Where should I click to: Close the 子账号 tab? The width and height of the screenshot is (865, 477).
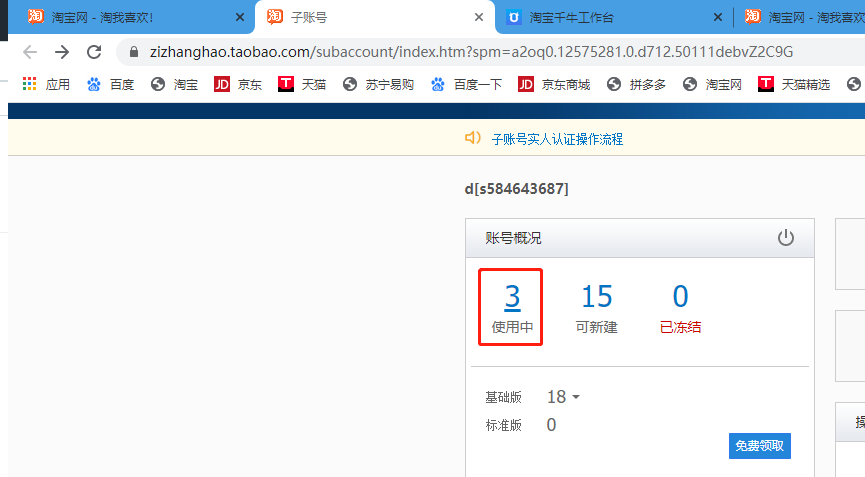(479, 17)
